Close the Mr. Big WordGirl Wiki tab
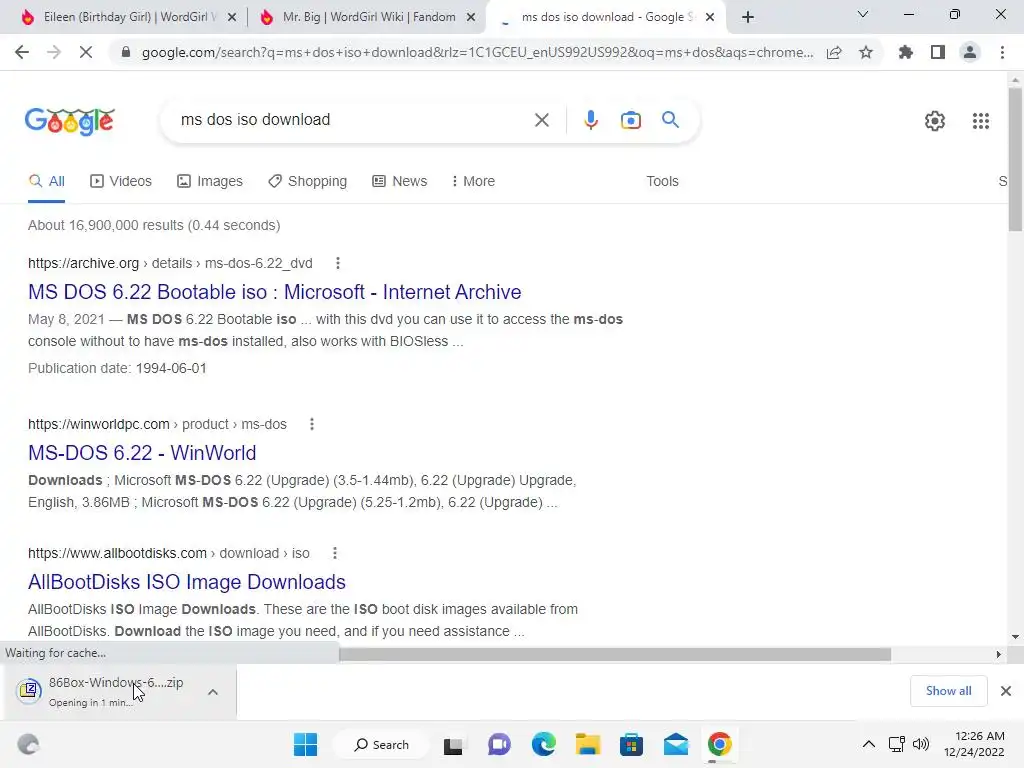Screen dimensions: 1024x768 [x=470, y=18]
